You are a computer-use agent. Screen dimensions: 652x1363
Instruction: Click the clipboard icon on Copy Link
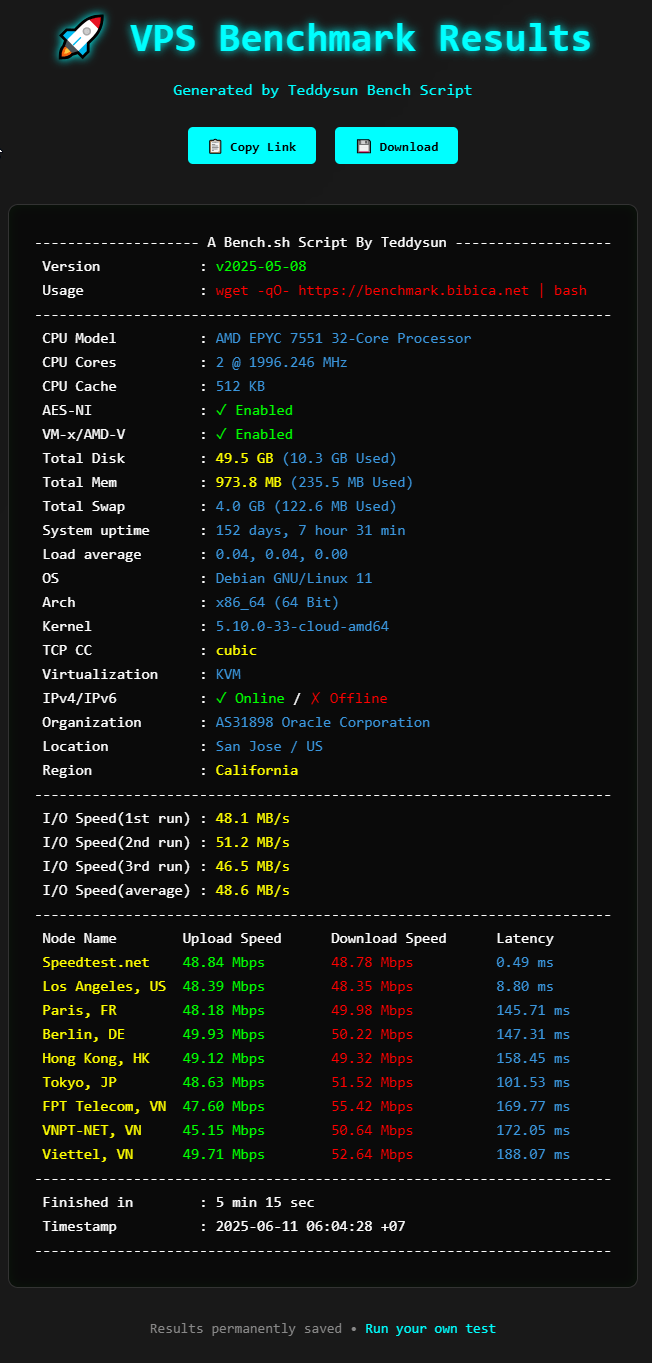coord(214,146)
